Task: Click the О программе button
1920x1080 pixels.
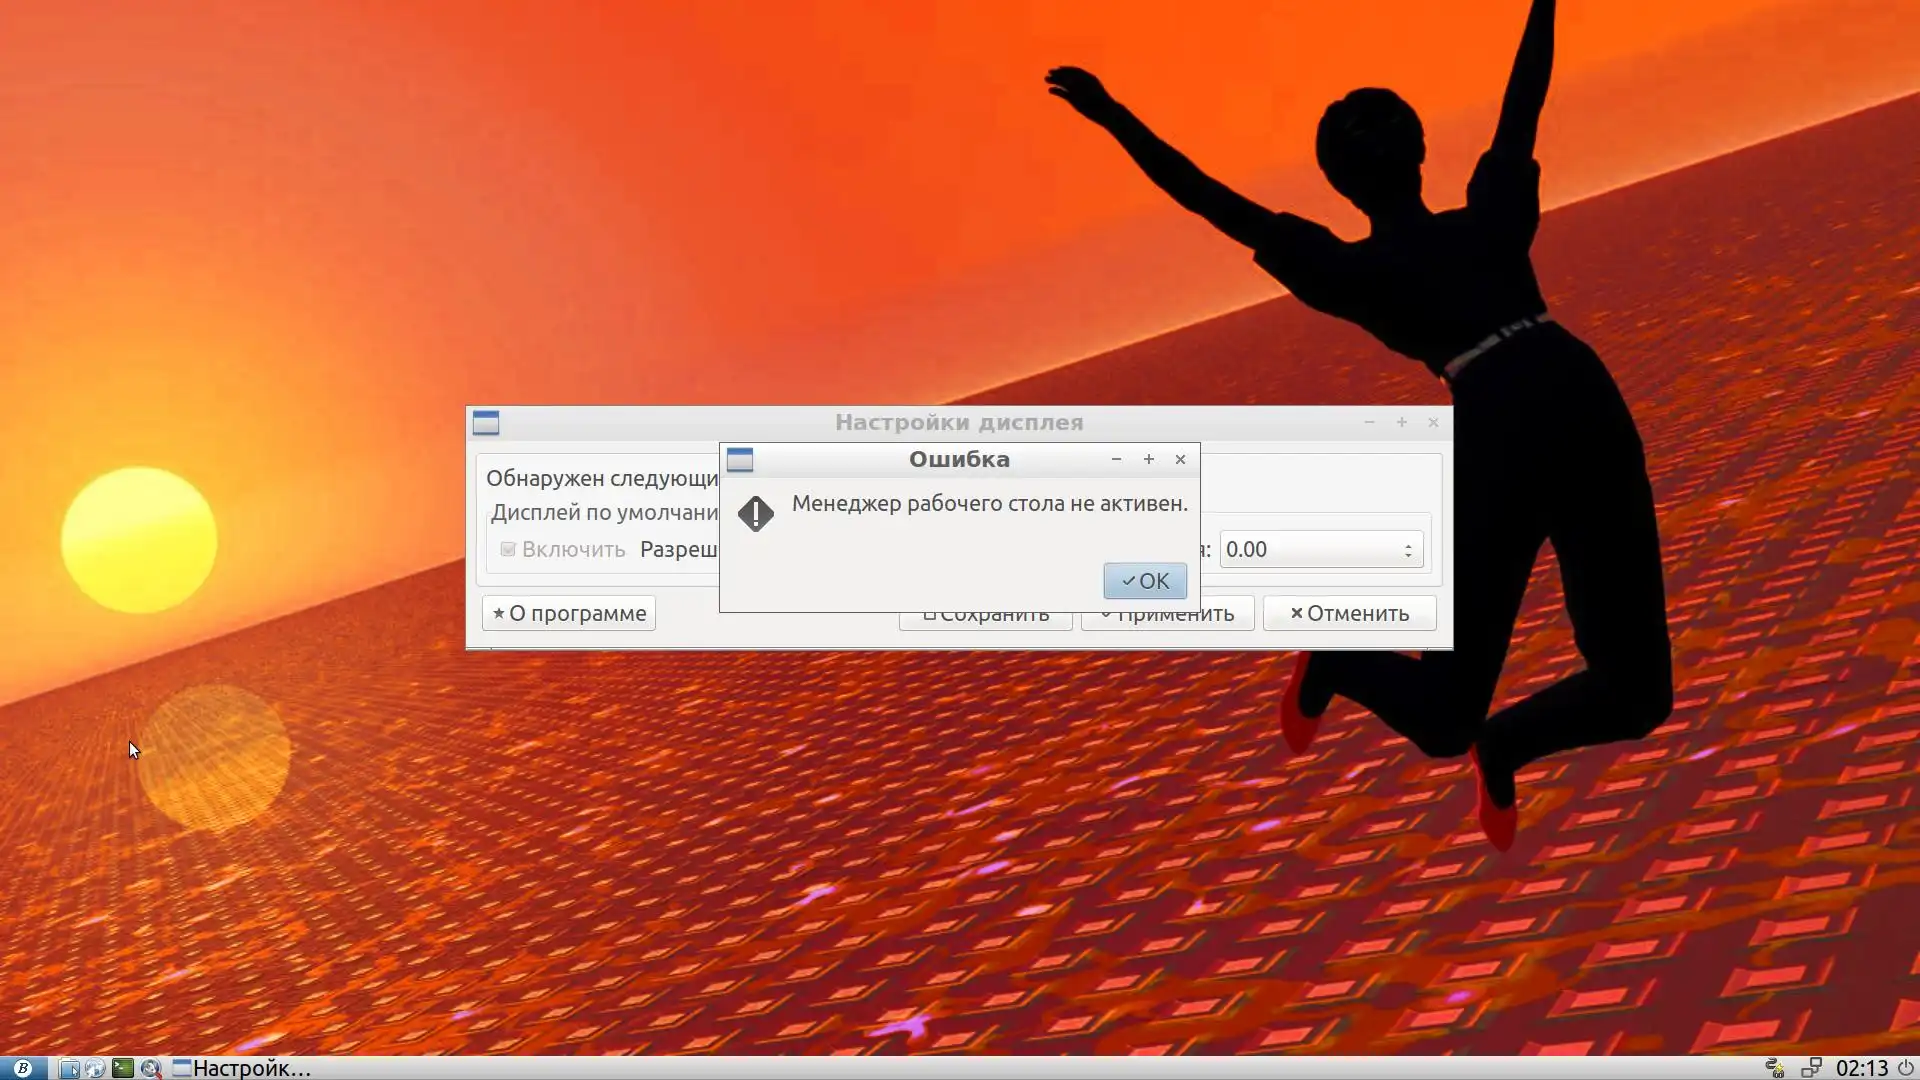Action: (x=569, y=613)
